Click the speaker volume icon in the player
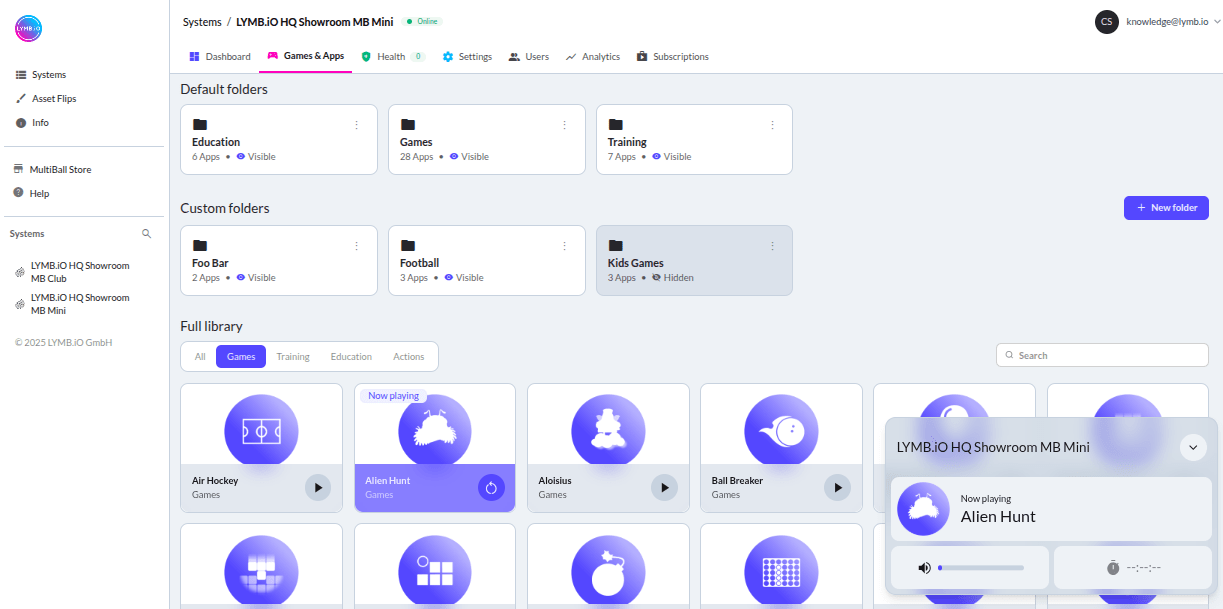The height and width of the screenshot is (609, 1223). 924,568
